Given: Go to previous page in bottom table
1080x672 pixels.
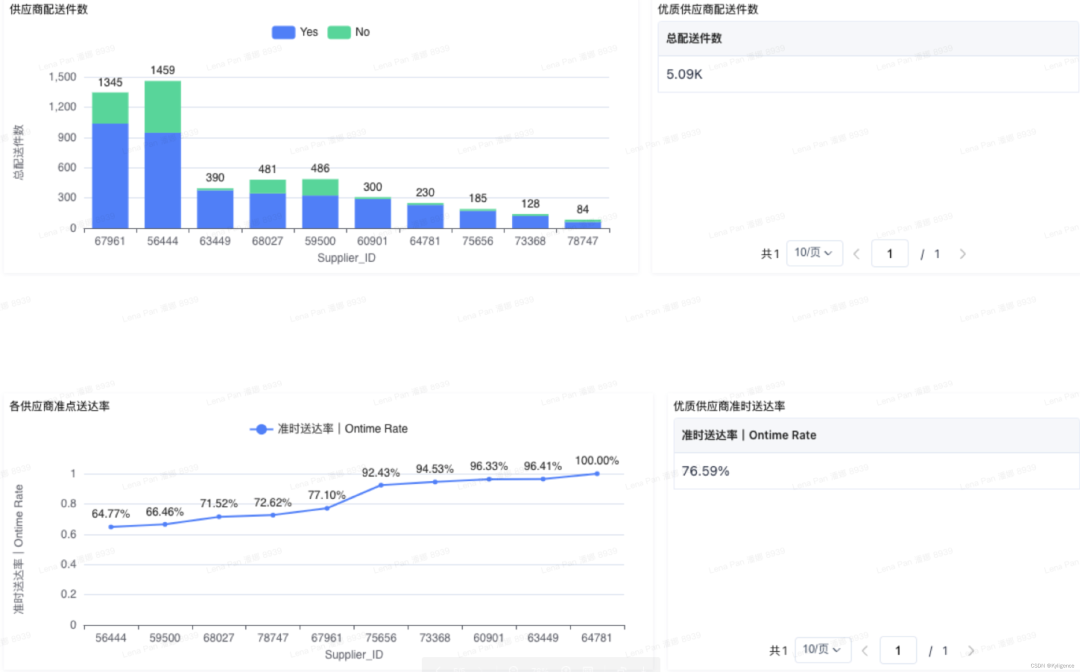Looking at the screenshot, I should 864,651.
